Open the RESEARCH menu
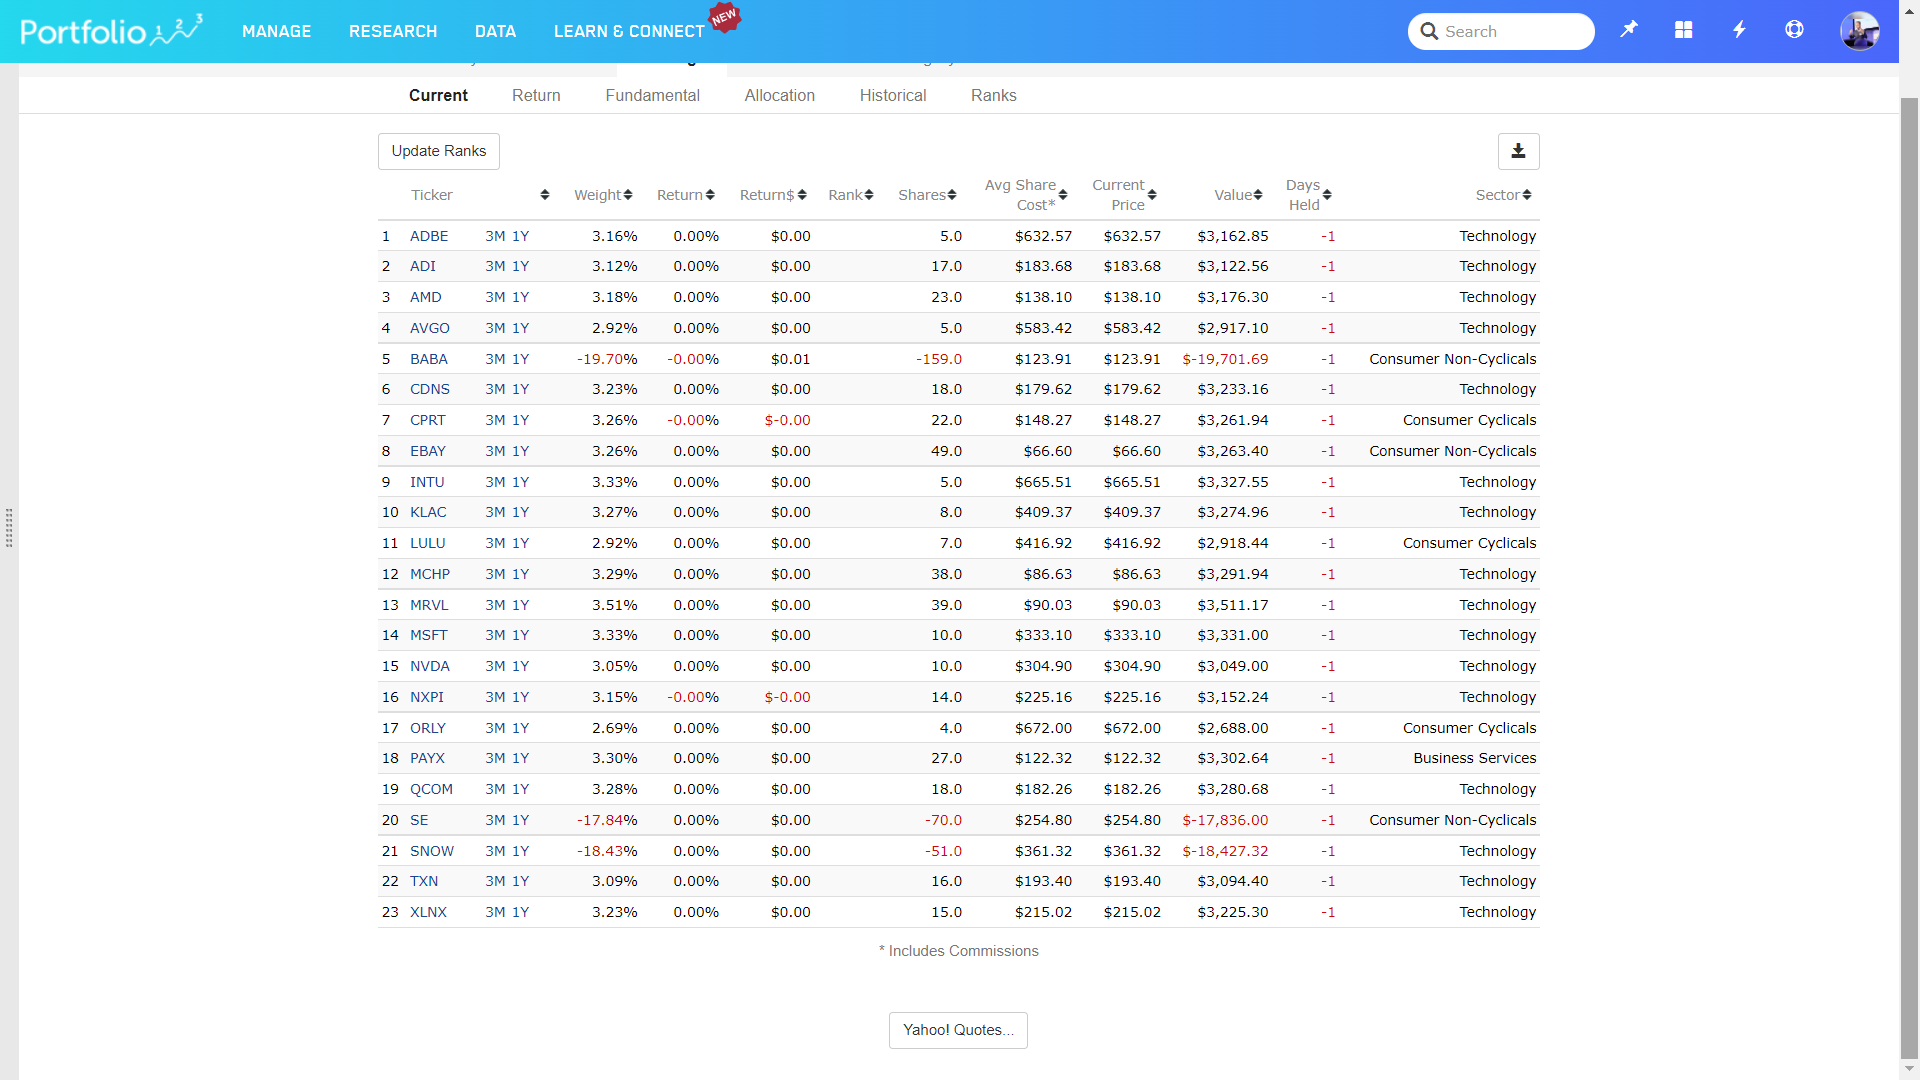Screen dimensions: 1920x1080 point(393,32)
